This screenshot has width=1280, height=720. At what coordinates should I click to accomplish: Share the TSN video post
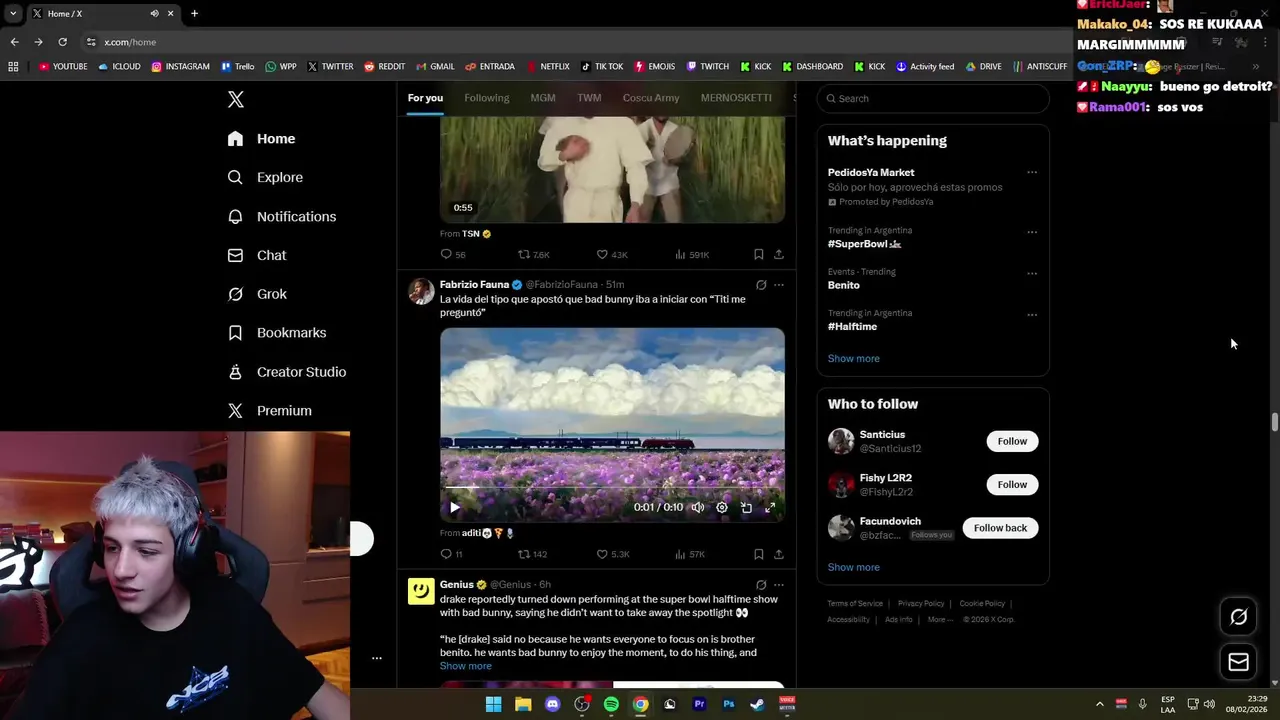778,254
